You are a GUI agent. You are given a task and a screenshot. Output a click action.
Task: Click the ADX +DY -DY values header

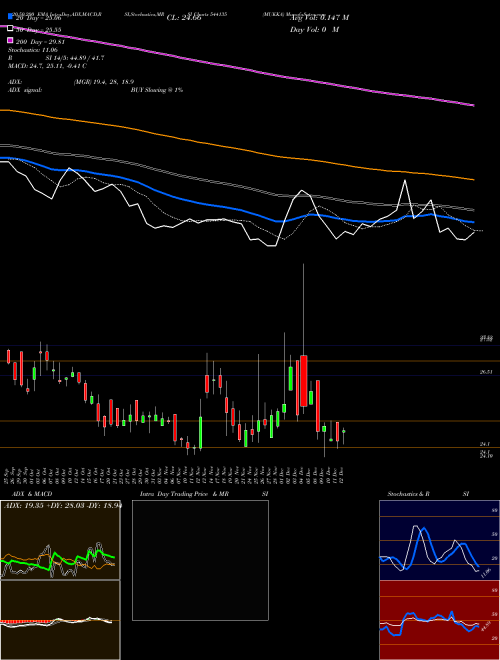[63, 506]
